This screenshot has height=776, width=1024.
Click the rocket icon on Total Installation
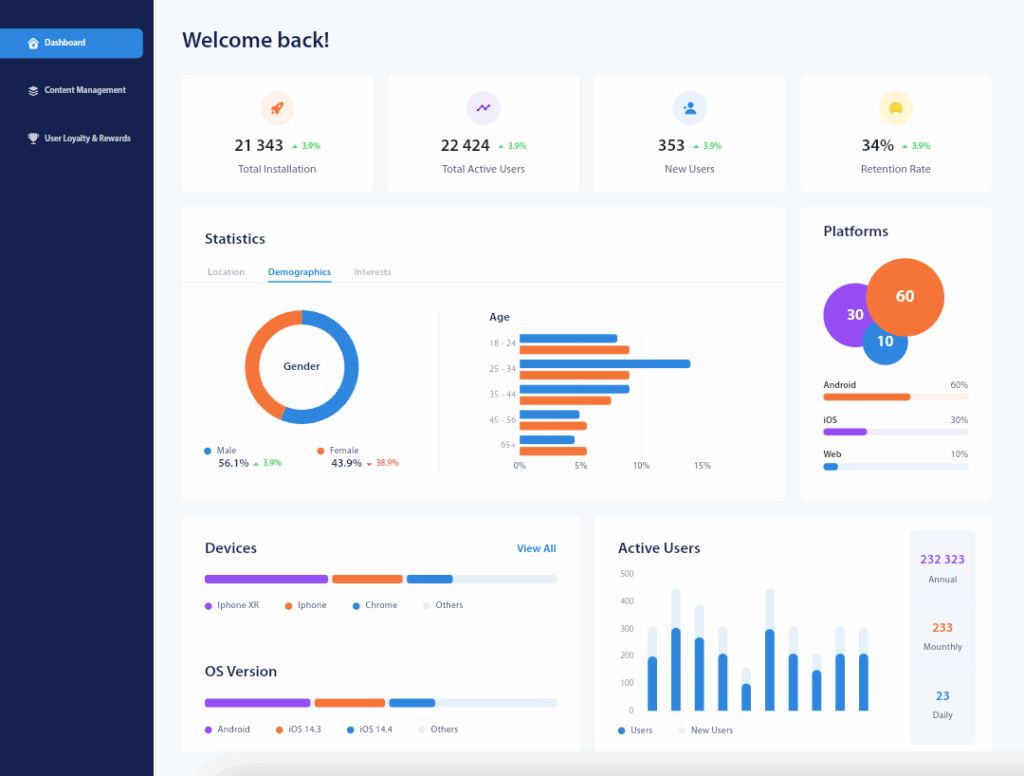tap(277, 108)
